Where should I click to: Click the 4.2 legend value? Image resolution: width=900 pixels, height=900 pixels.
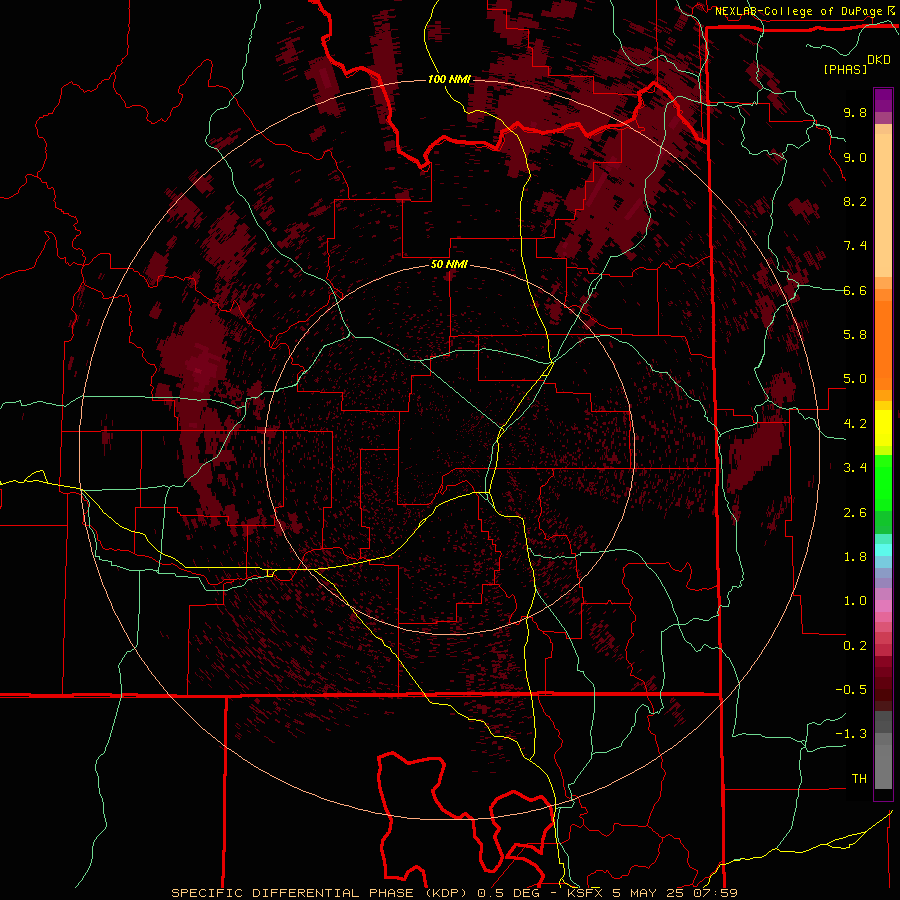(x=855, y=424)
